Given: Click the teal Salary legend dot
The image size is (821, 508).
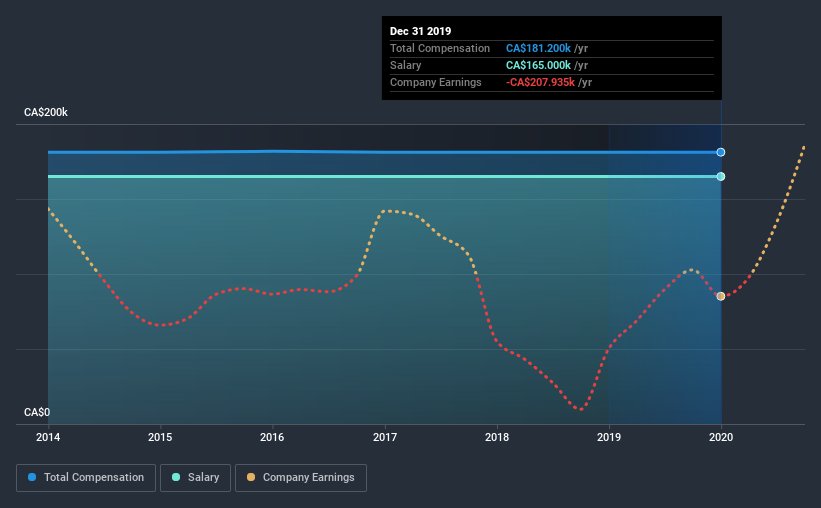Looking at the screenshot, I should tap(176, 477).
